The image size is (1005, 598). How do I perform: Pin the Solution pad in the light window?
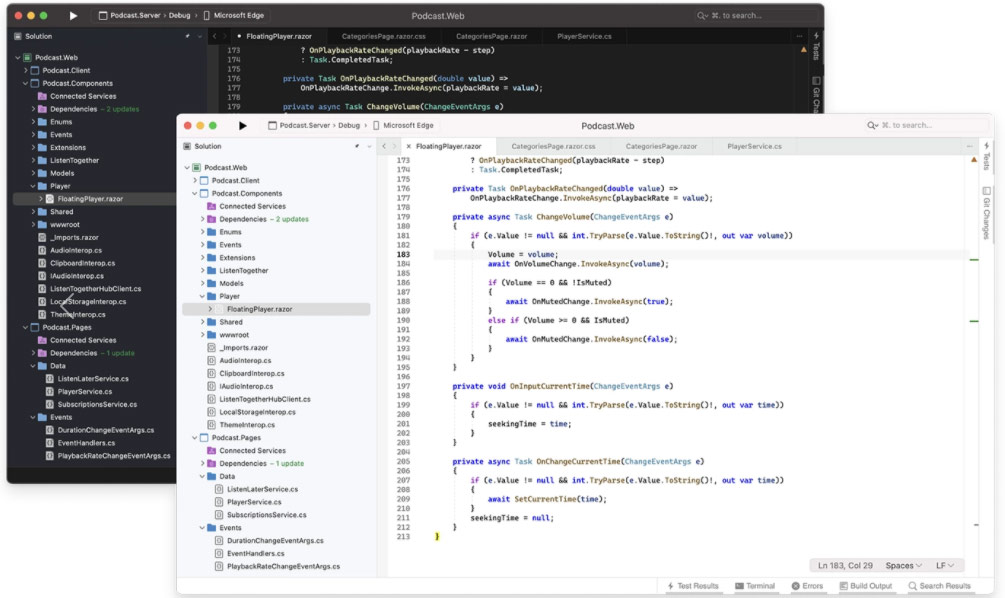[x=357, y=146]
